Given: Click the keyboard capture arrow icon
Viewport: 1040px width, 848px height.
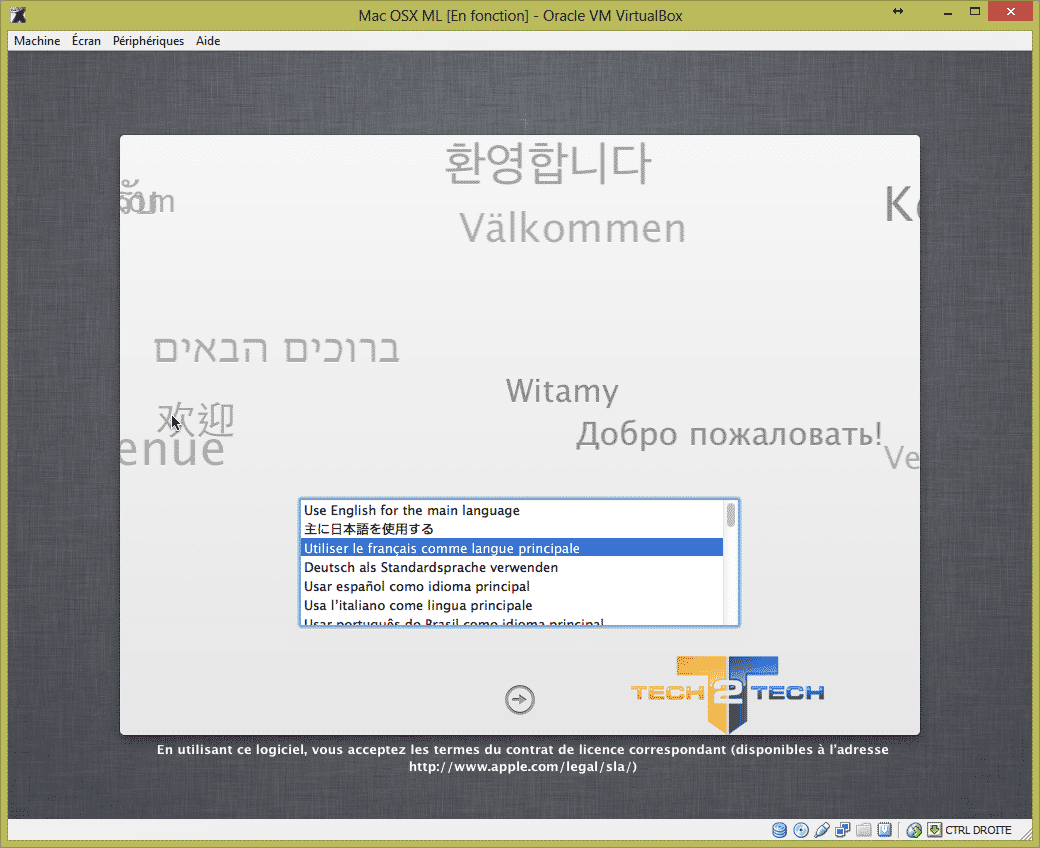Looking at the screenshot, I should [934, 830].
